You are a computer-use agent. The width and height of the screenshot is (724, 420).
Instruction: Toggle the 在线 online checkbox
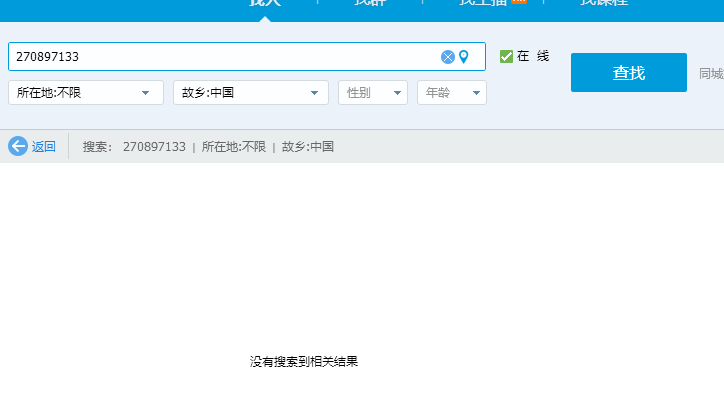click(506, 57)
